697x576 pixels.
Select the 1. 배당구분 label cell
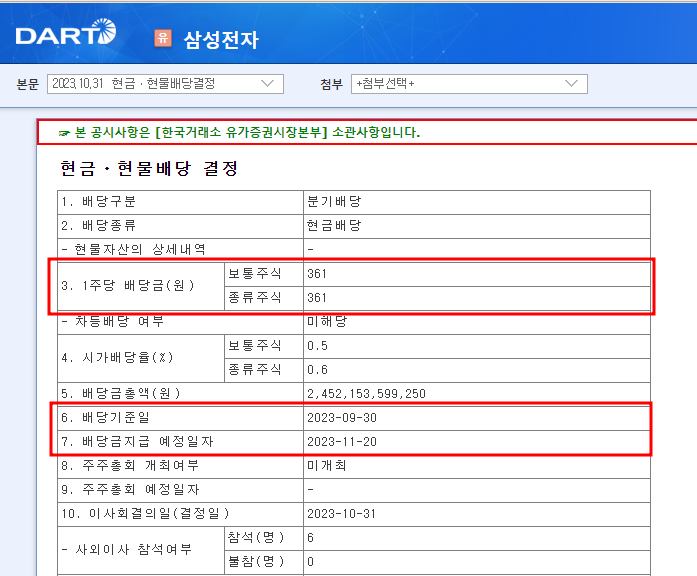(180, 202)
